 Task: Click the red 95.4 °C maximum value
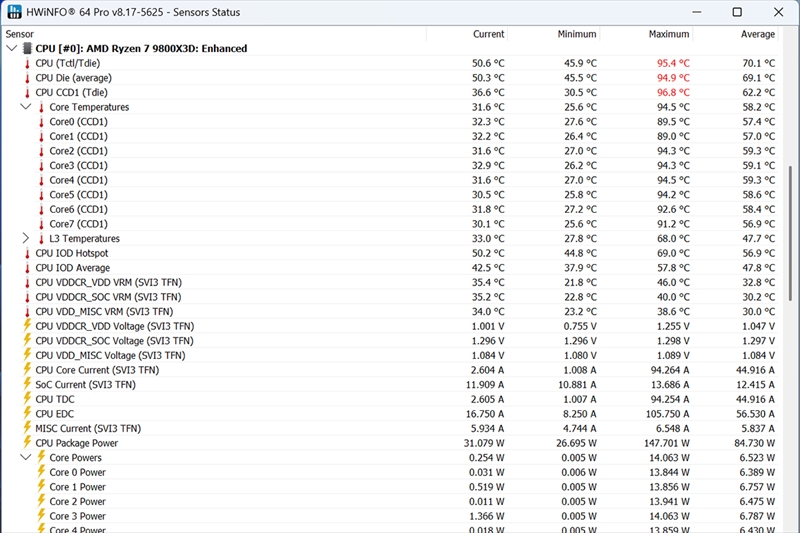[x=673, y=63]
